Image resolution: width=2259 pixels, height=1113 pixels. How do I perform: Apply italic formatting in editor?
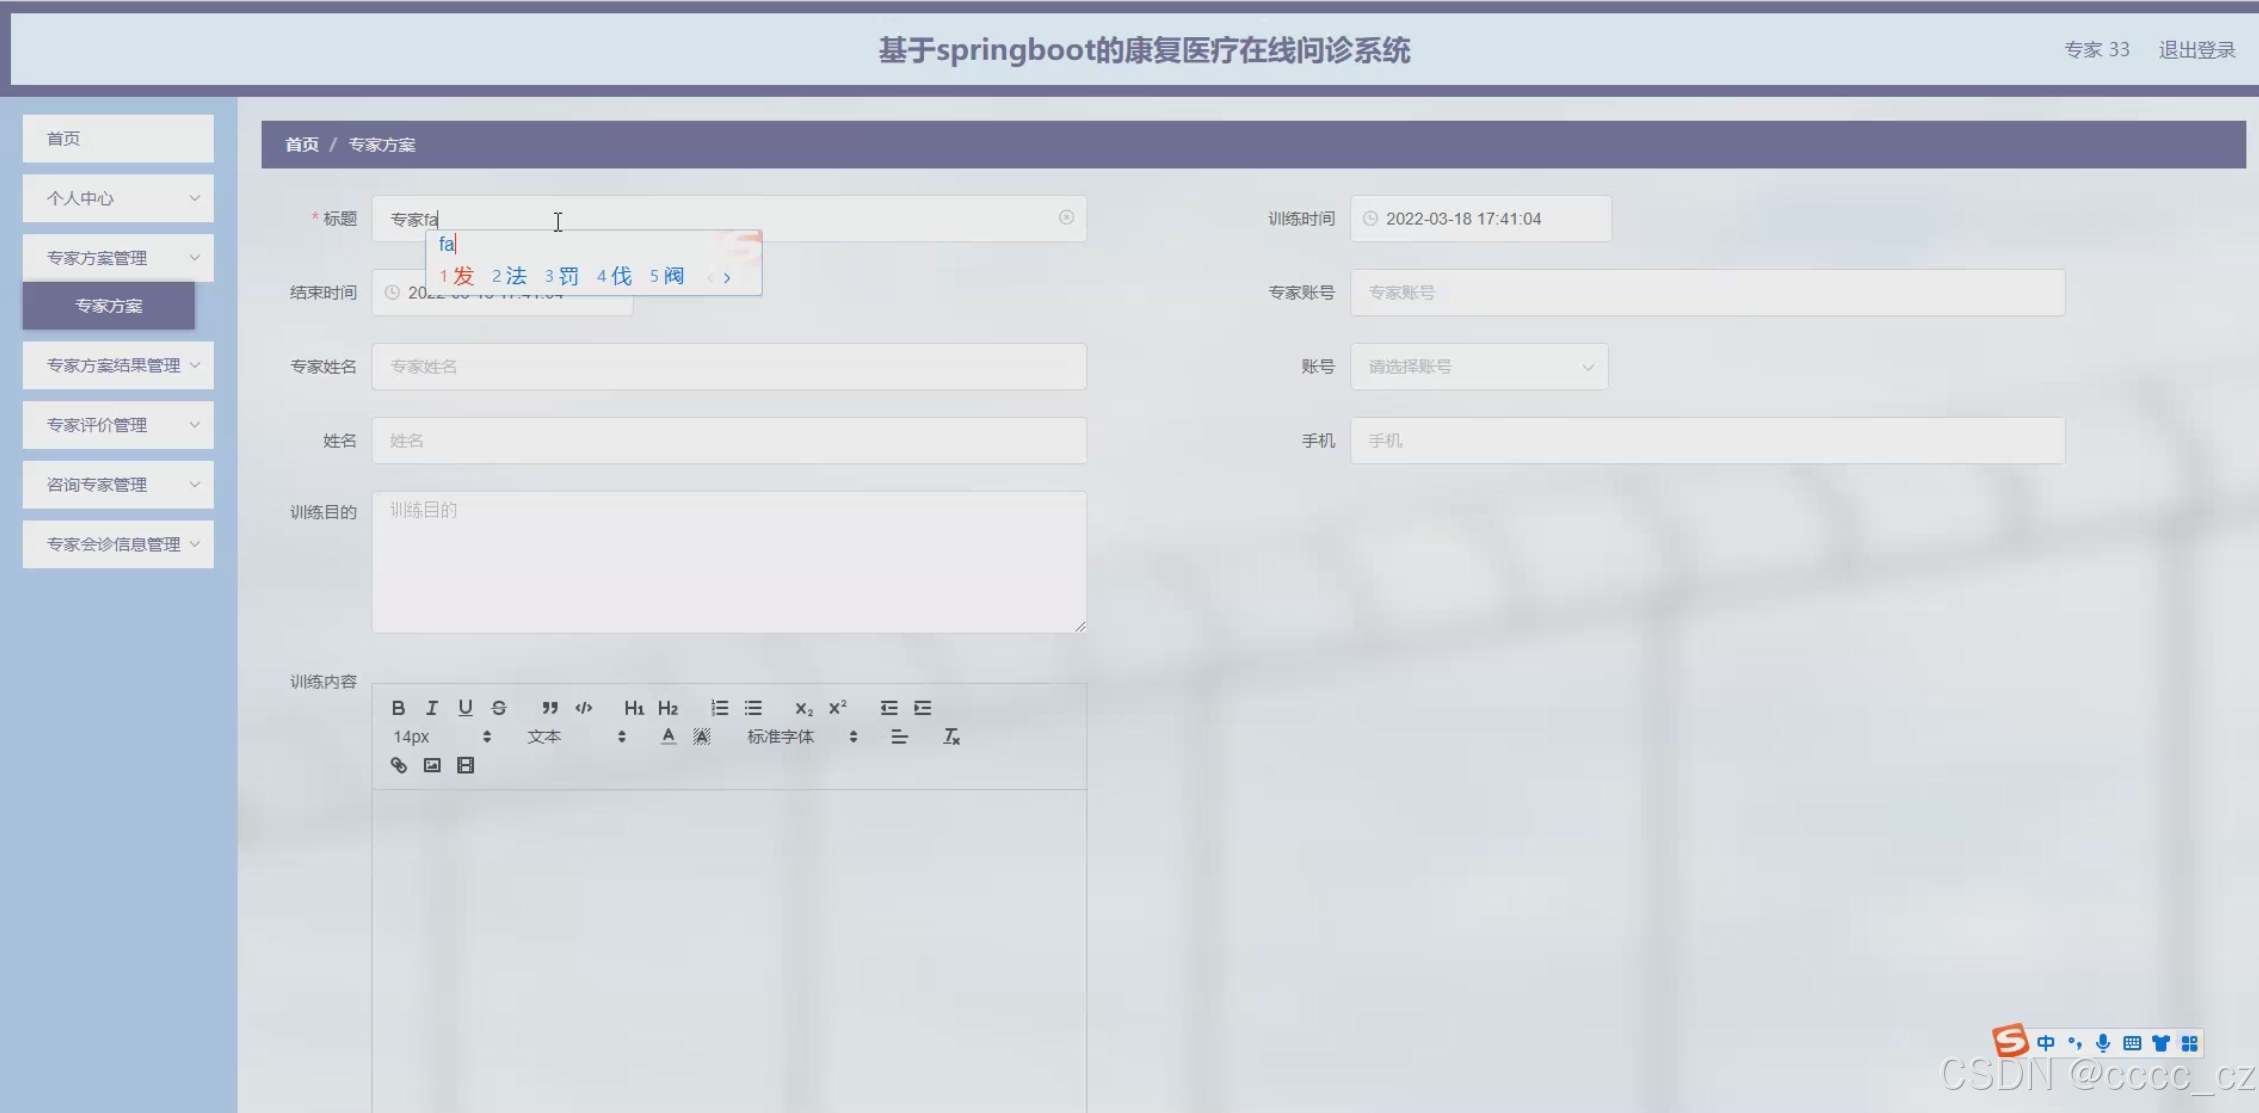(x=432, y=708)
